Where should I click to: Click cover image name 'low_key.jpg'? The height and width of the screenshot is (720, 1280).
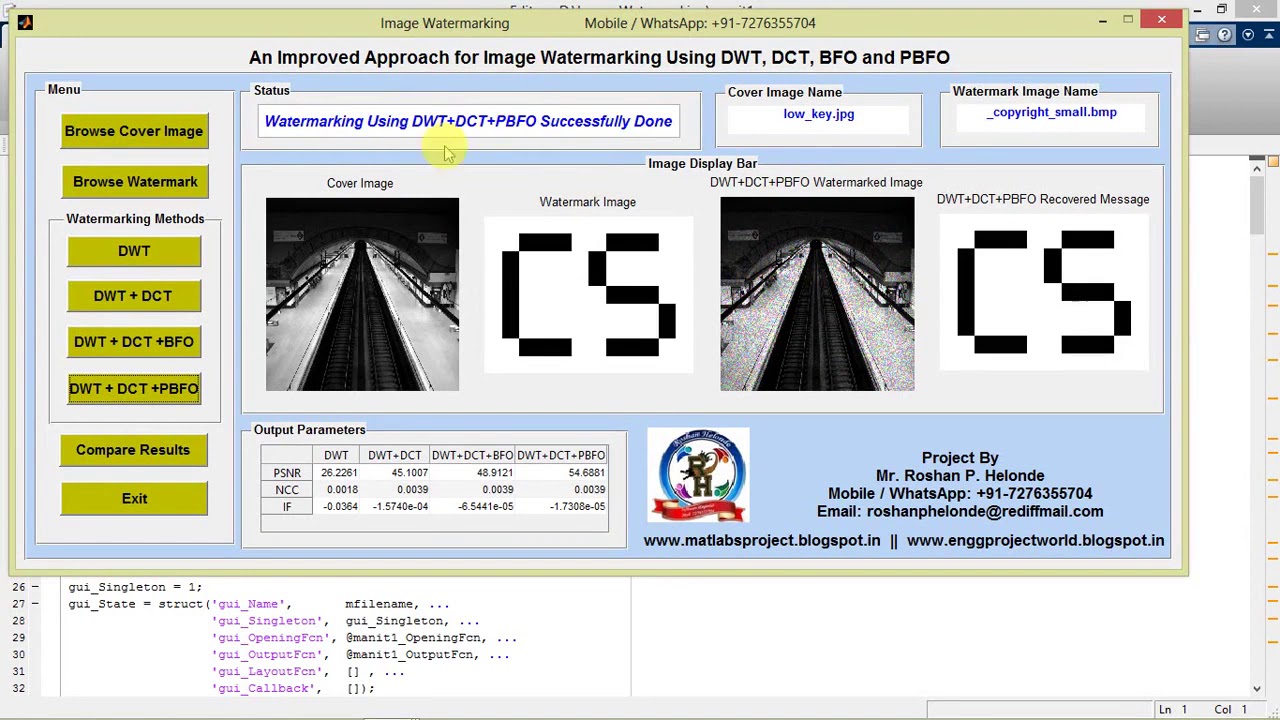pos(819,114)
